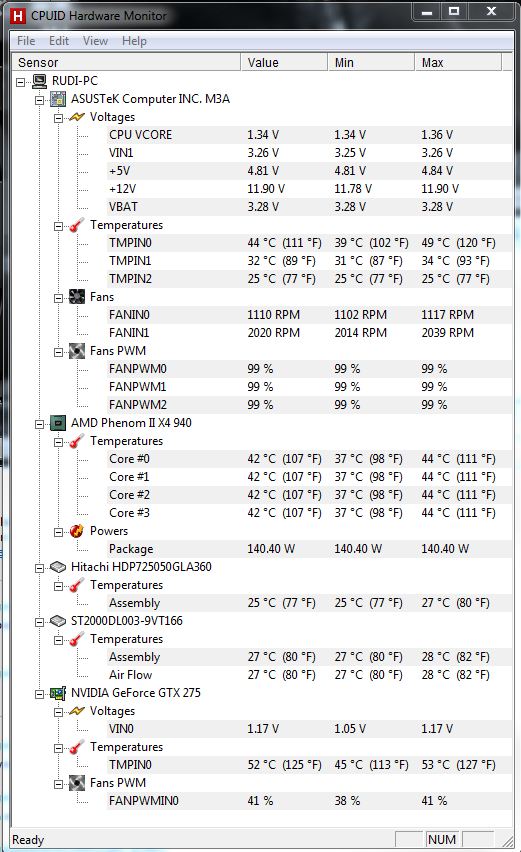The image size is (521, 852).
Task: Open the View menu
Action: 95,41
